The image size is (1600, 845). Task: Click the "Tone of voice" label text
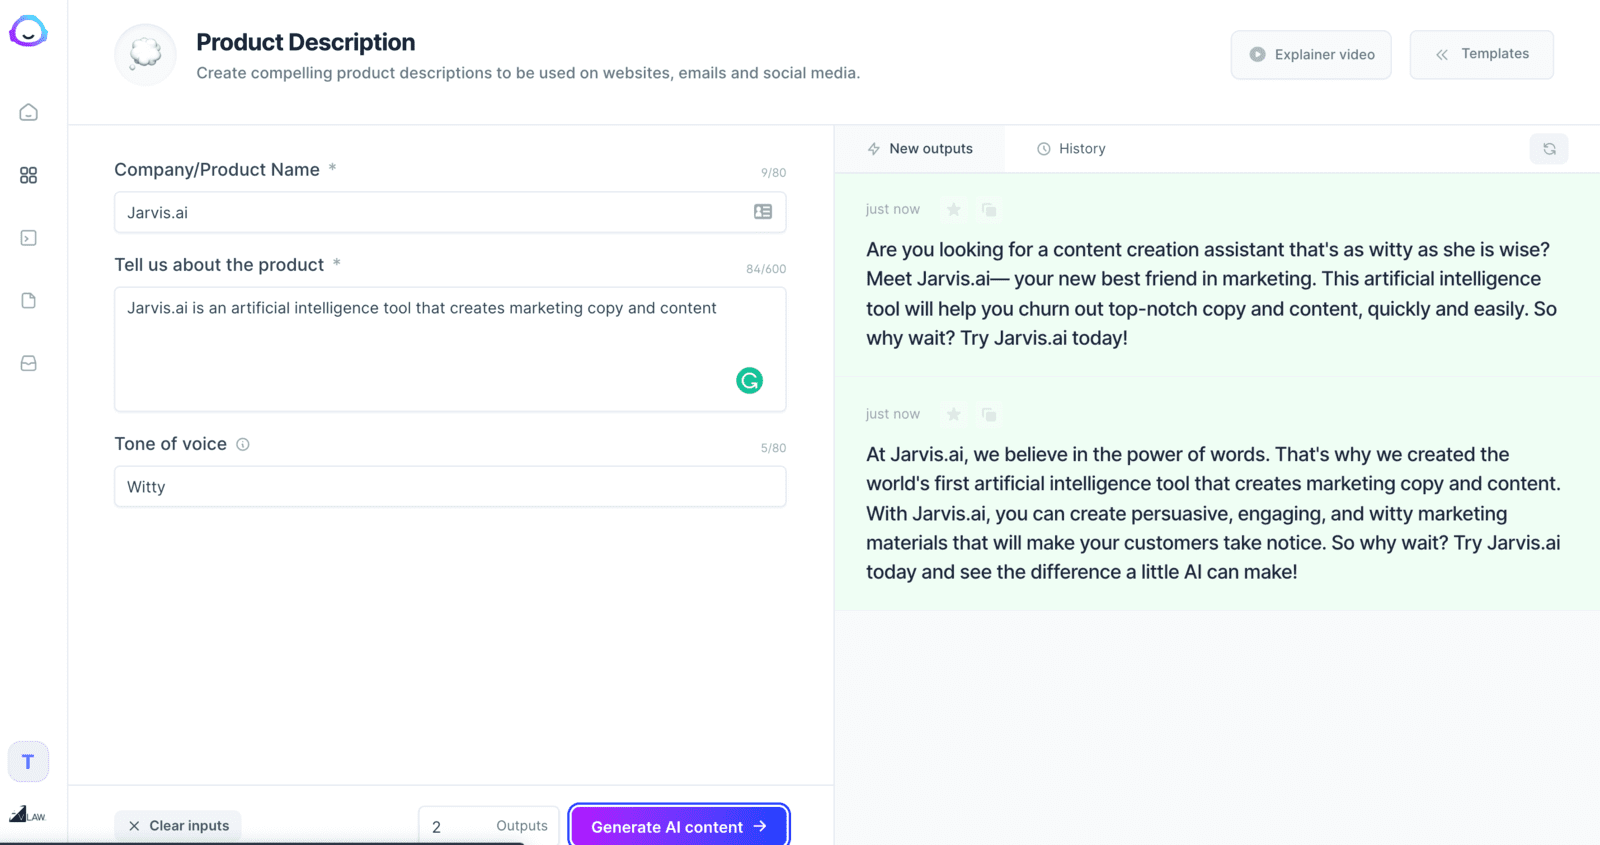pos(170,444)
